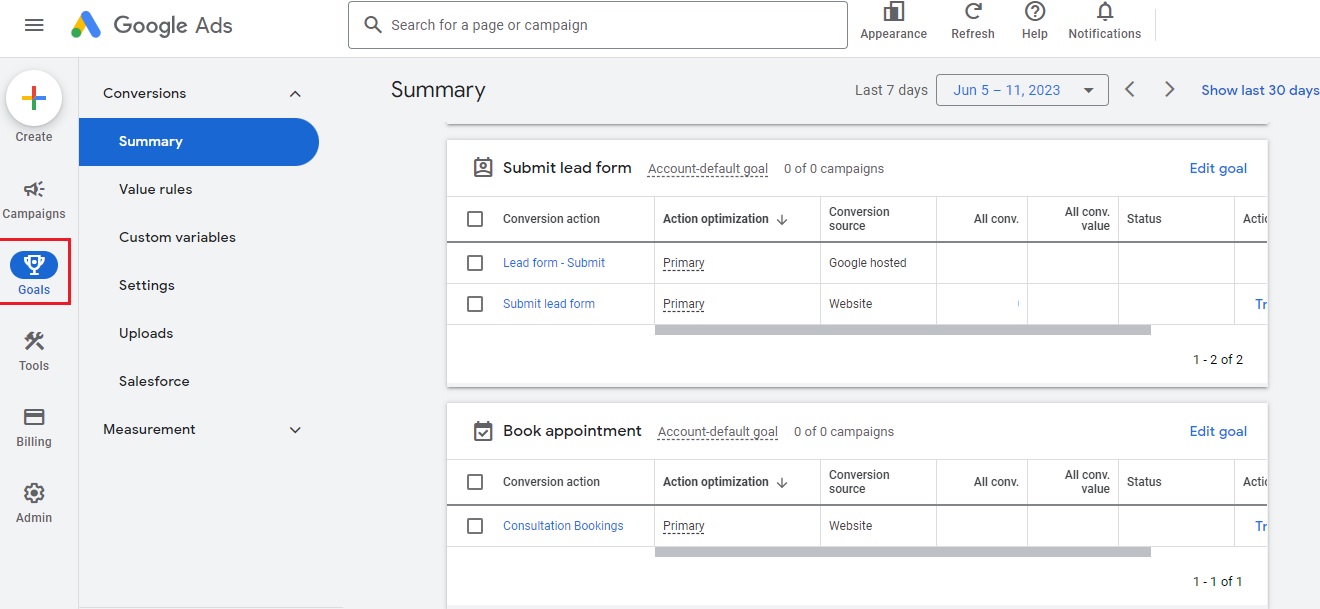Click the Create plus button
Screen dimensions: 1320x609
click(34, 98)
